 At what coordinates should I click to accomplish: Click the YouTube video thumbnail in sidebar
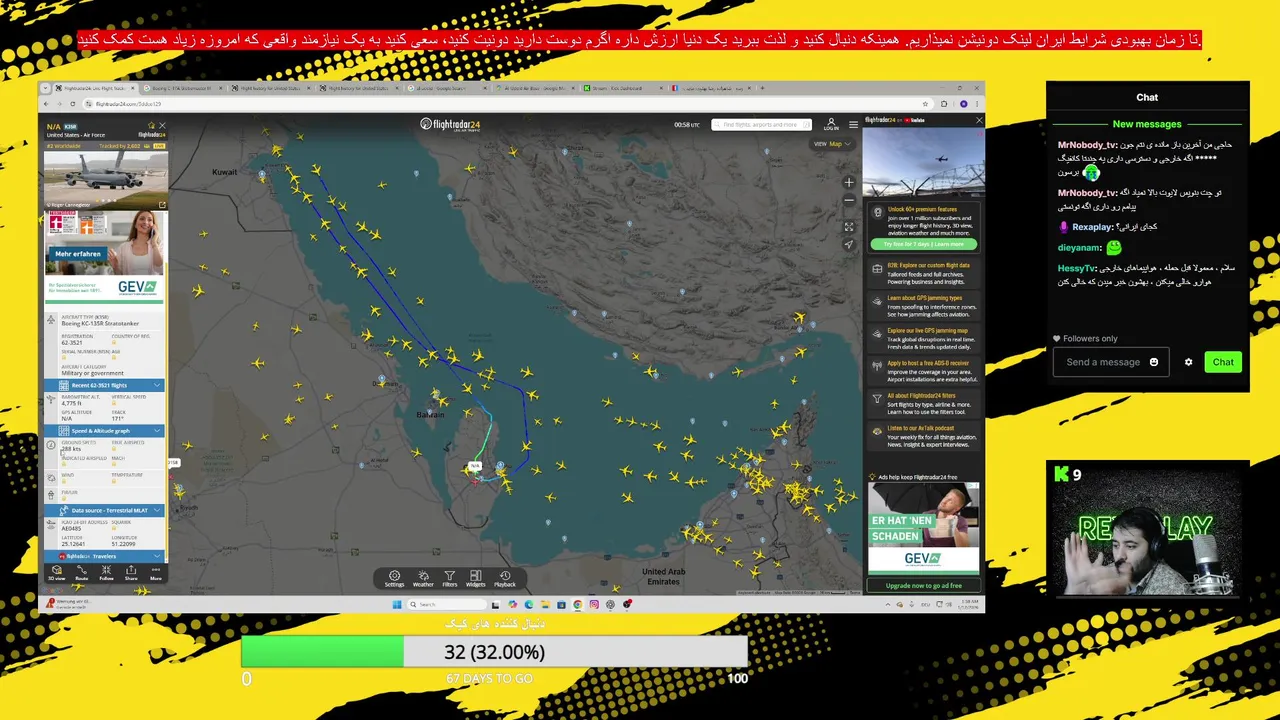click(x=923, y=163)
